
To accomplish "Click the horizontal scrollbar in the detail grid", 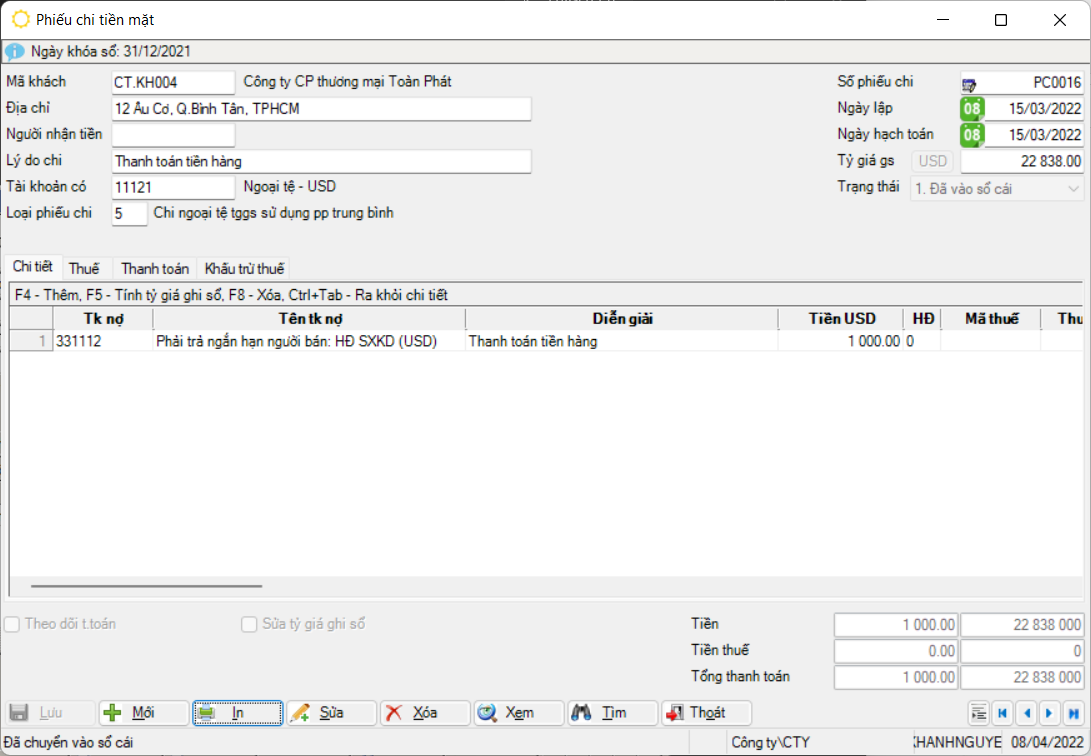I will 146,586.
